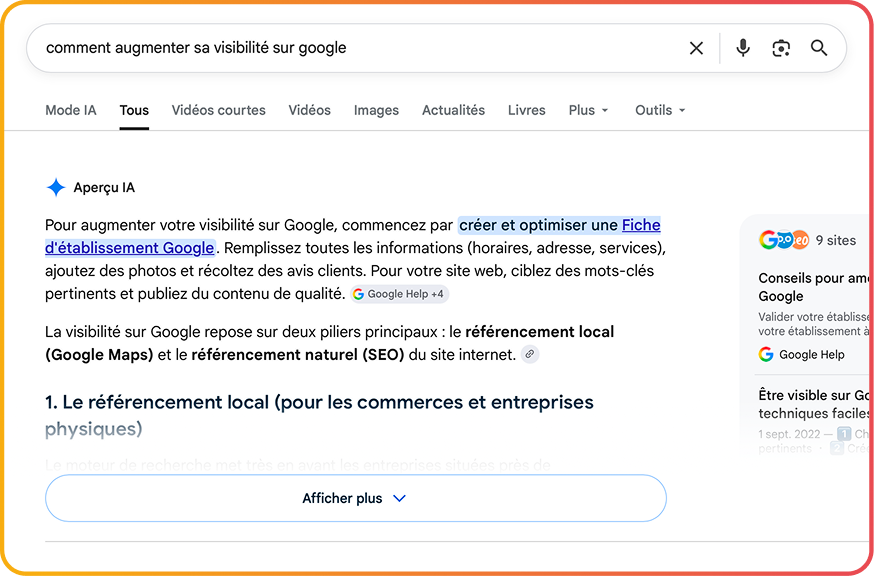Go to the Images tab
874x576 pixels.
point(376,110)
